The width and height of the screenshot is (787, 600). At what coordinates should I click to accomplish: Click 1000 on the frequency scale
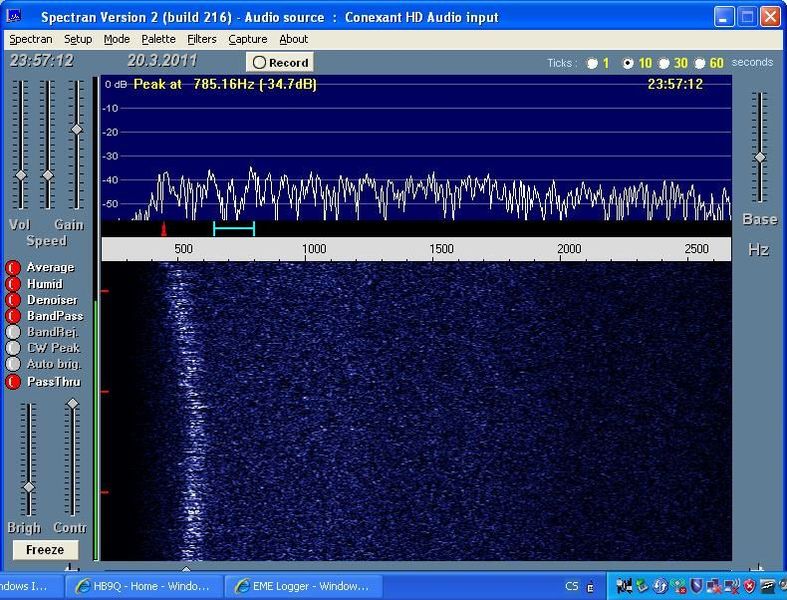[x=314, y=249]
